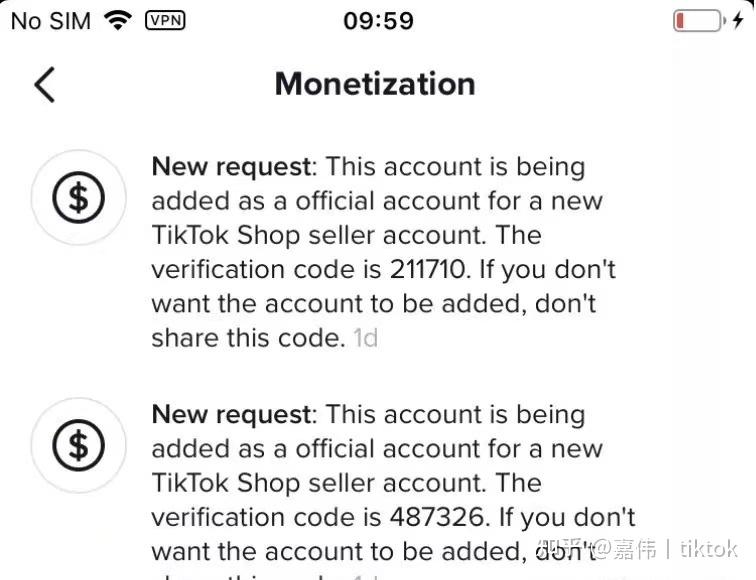Tap the 知乎 watermark at bottom right
Viewport: 756px width, 580px height.
click(x=560, y=548)
